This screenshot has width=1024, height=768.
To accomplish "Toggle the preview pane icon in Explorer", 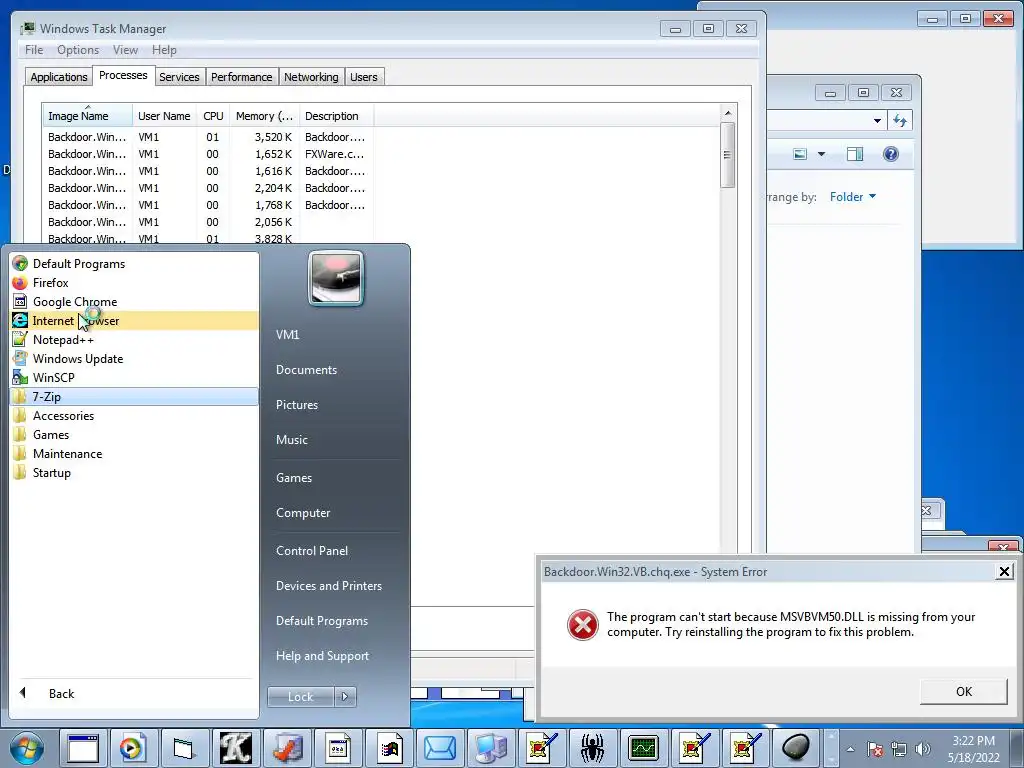I will coord(854,154).
